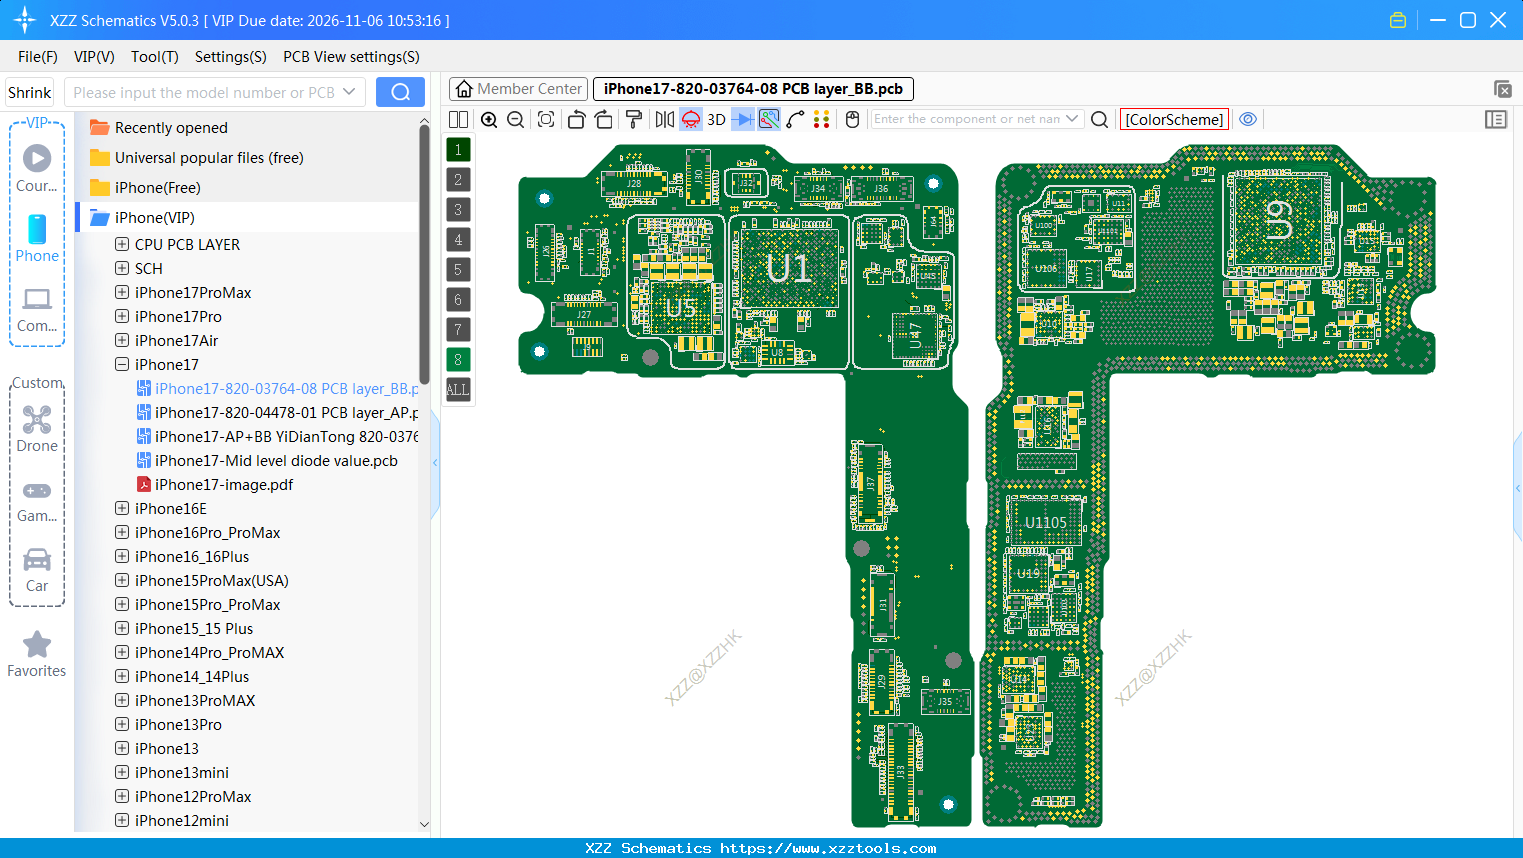Select the curved trace measuring tool
This screenshot has height=858, width=1523.
[796, 119]
